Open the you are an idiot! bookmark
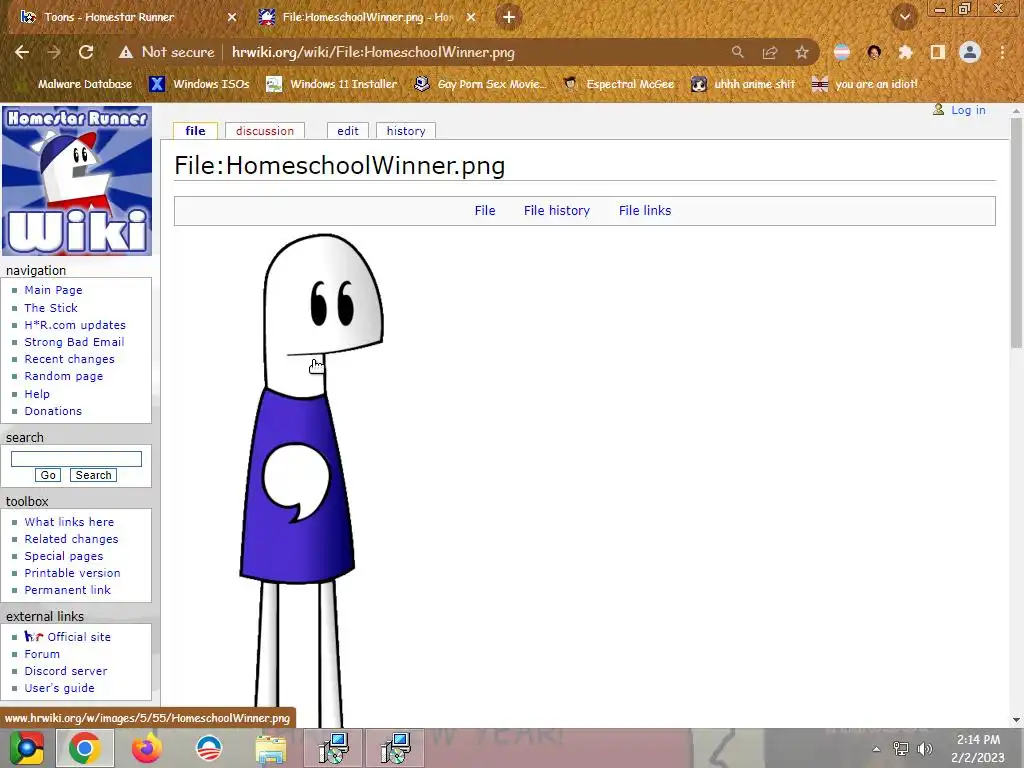The height and width of the screenshot is (768, 1024). pyautogui.click(x=865, y=84)
